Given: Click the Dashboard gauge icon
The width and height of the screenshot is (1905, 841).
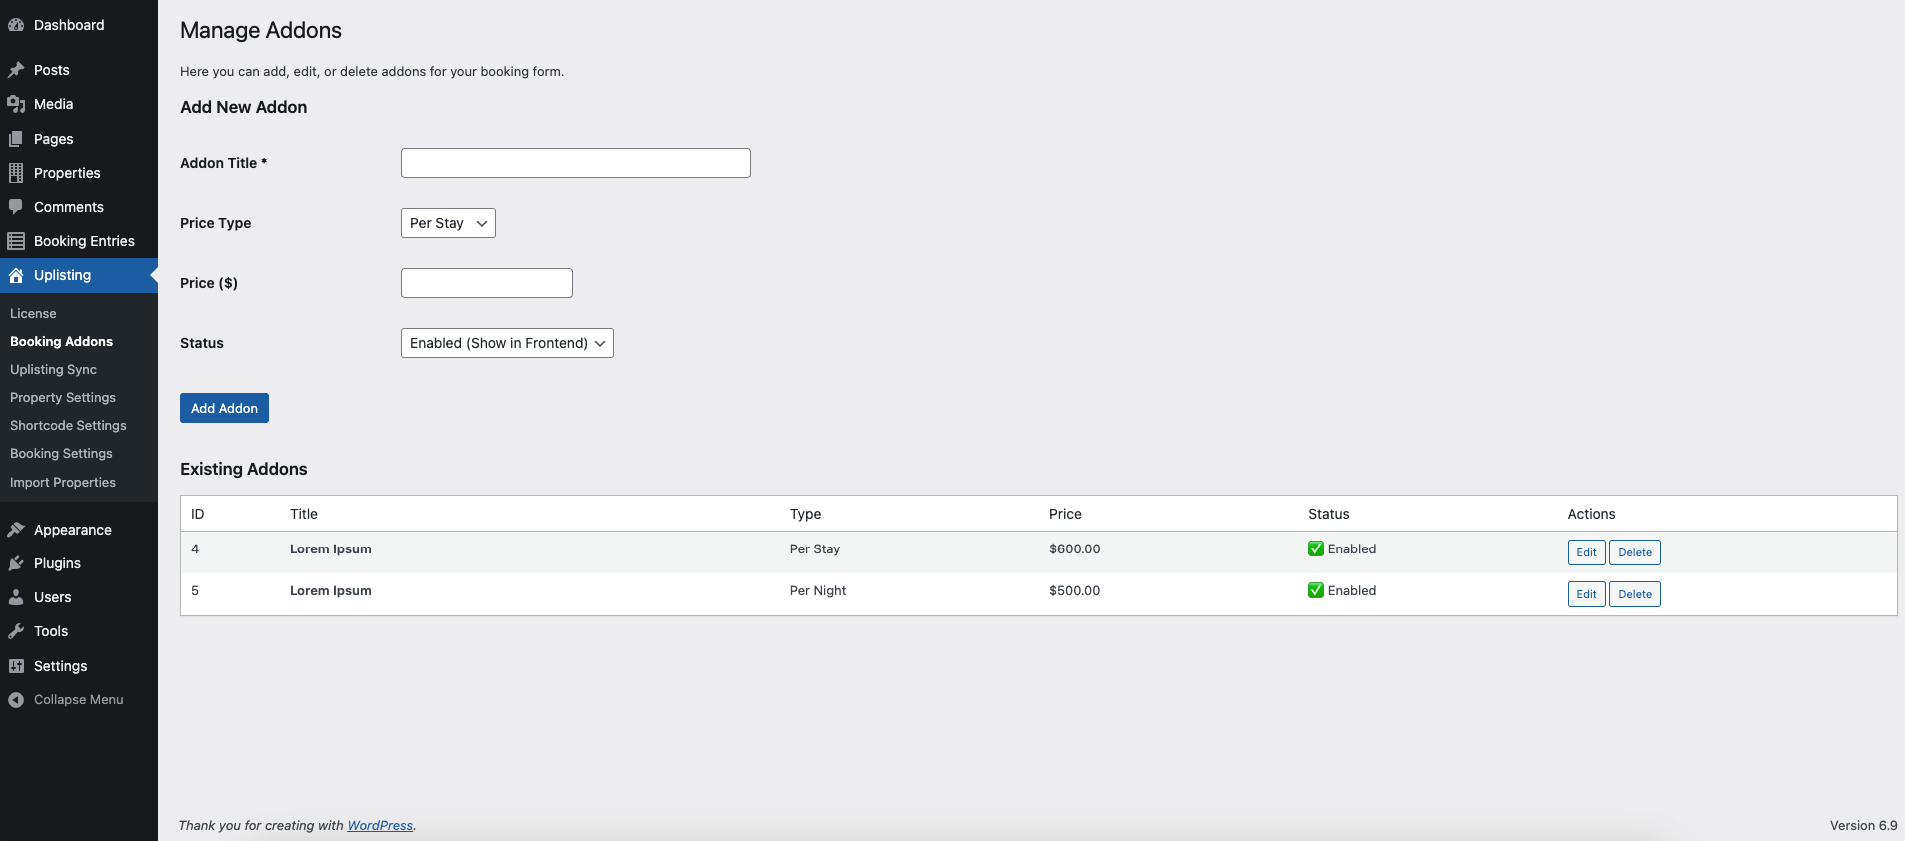Looking at the screenshot, I should [x=16, y=25].
